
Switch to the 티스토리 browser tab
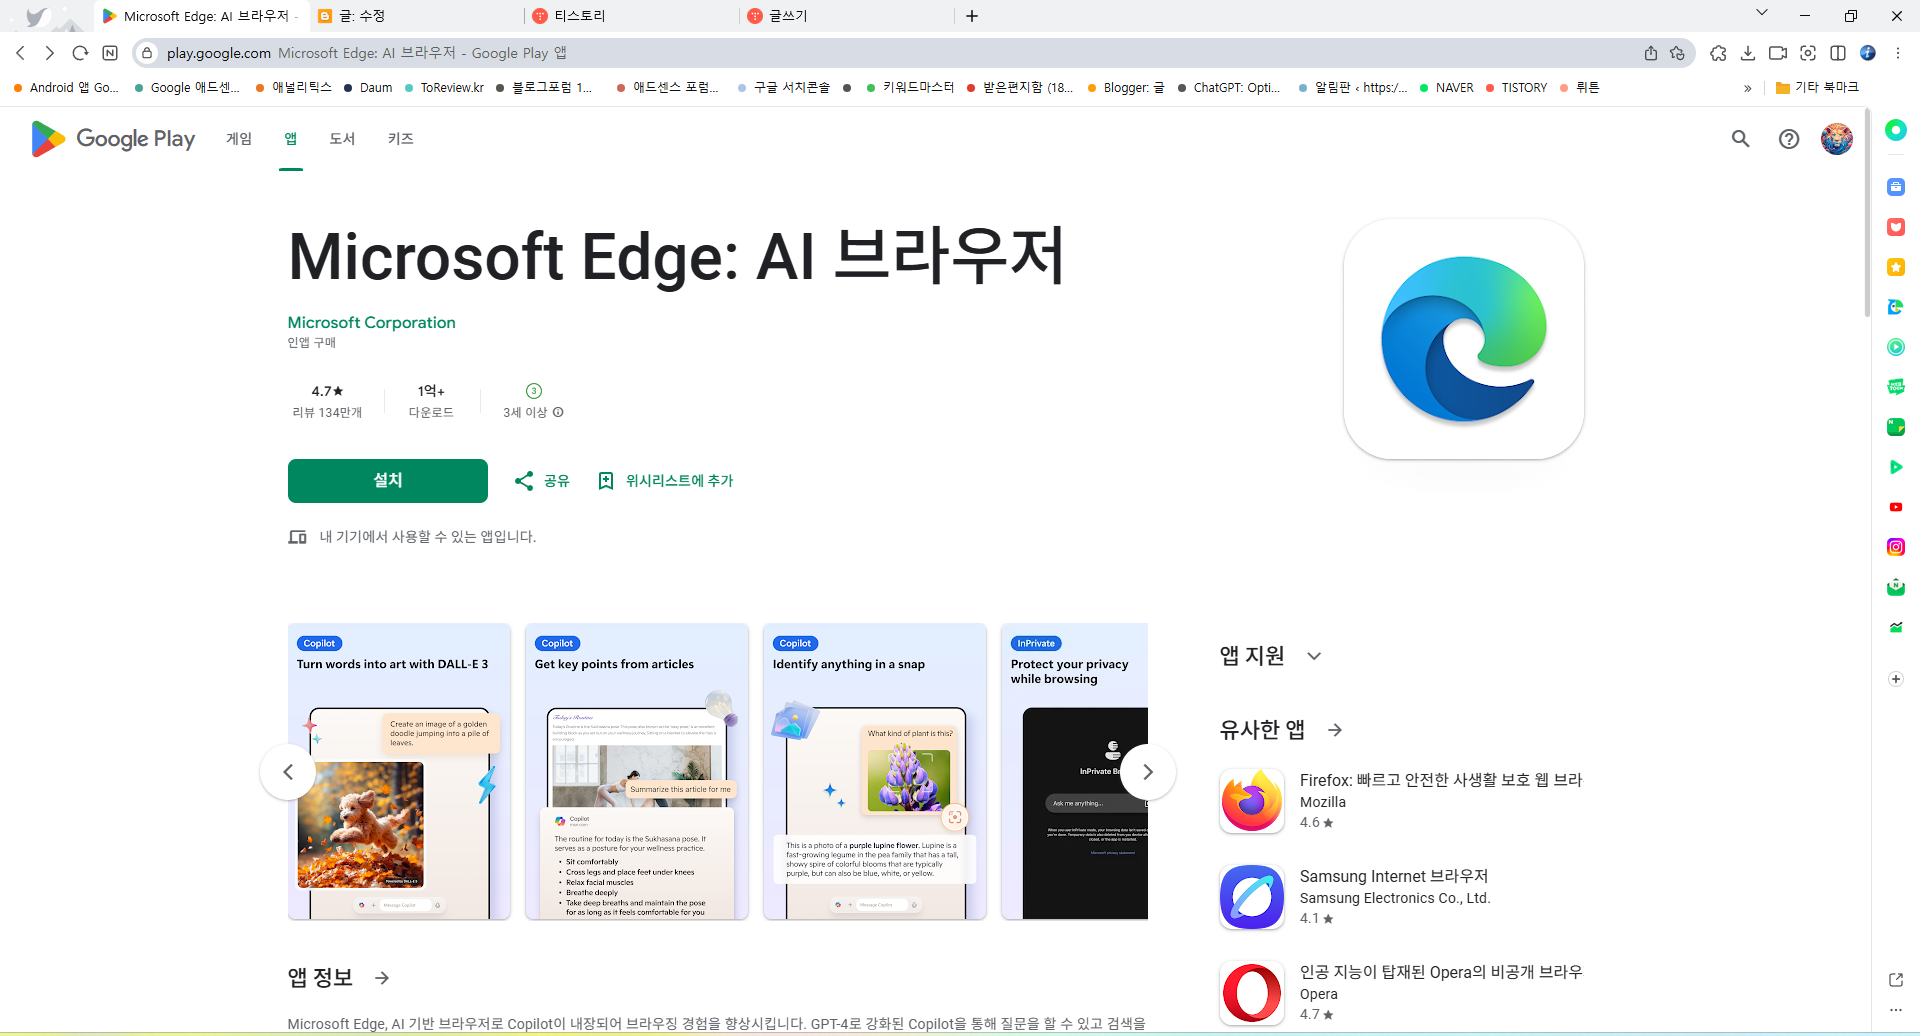point(634,16)
